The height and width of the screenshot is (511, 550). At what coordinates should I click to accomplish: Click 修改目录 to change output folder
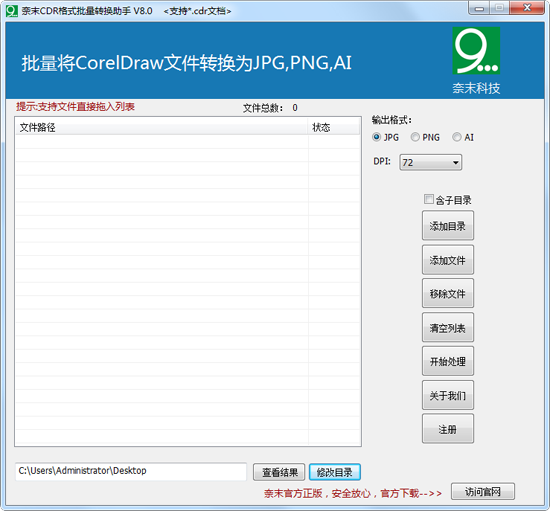pos(335,472)
